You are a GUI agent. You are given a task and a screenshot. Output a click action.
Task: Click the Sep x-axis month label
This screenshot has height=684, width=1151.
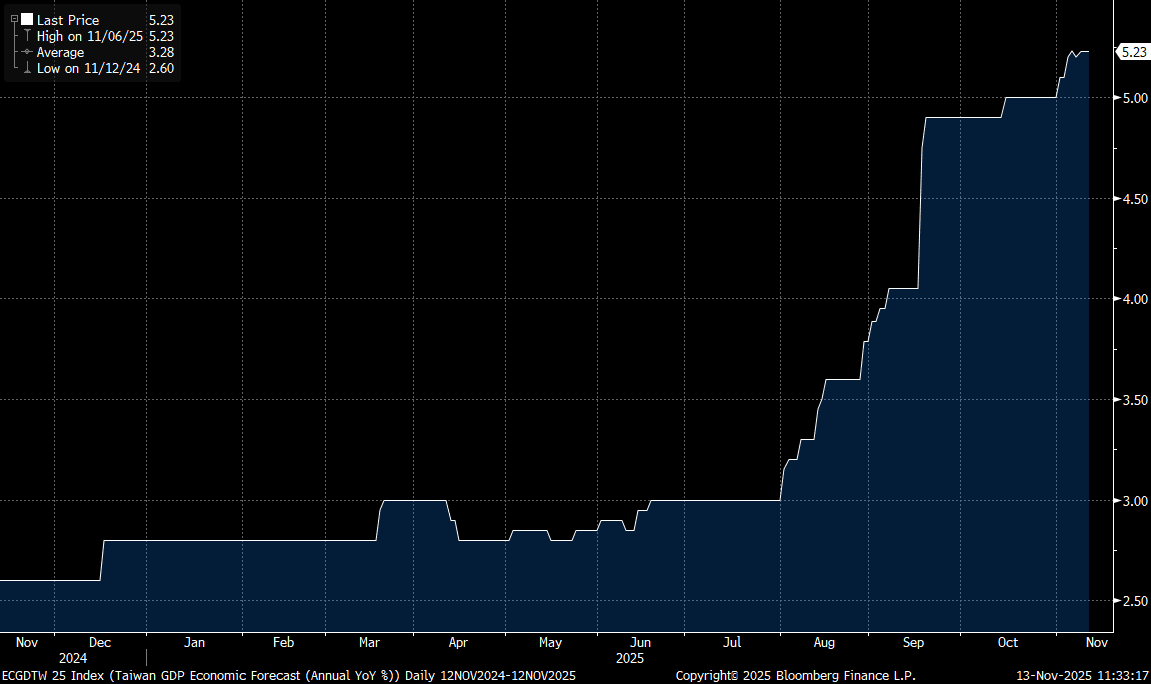(913, 643)
